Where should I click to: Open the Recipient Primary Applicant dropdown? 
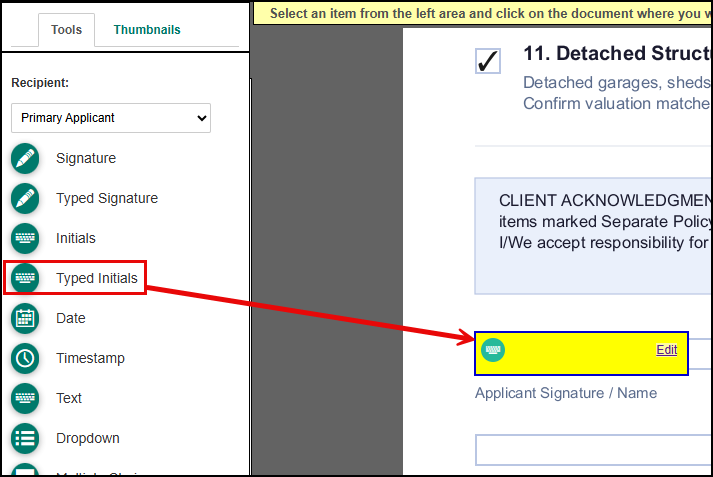111,118
